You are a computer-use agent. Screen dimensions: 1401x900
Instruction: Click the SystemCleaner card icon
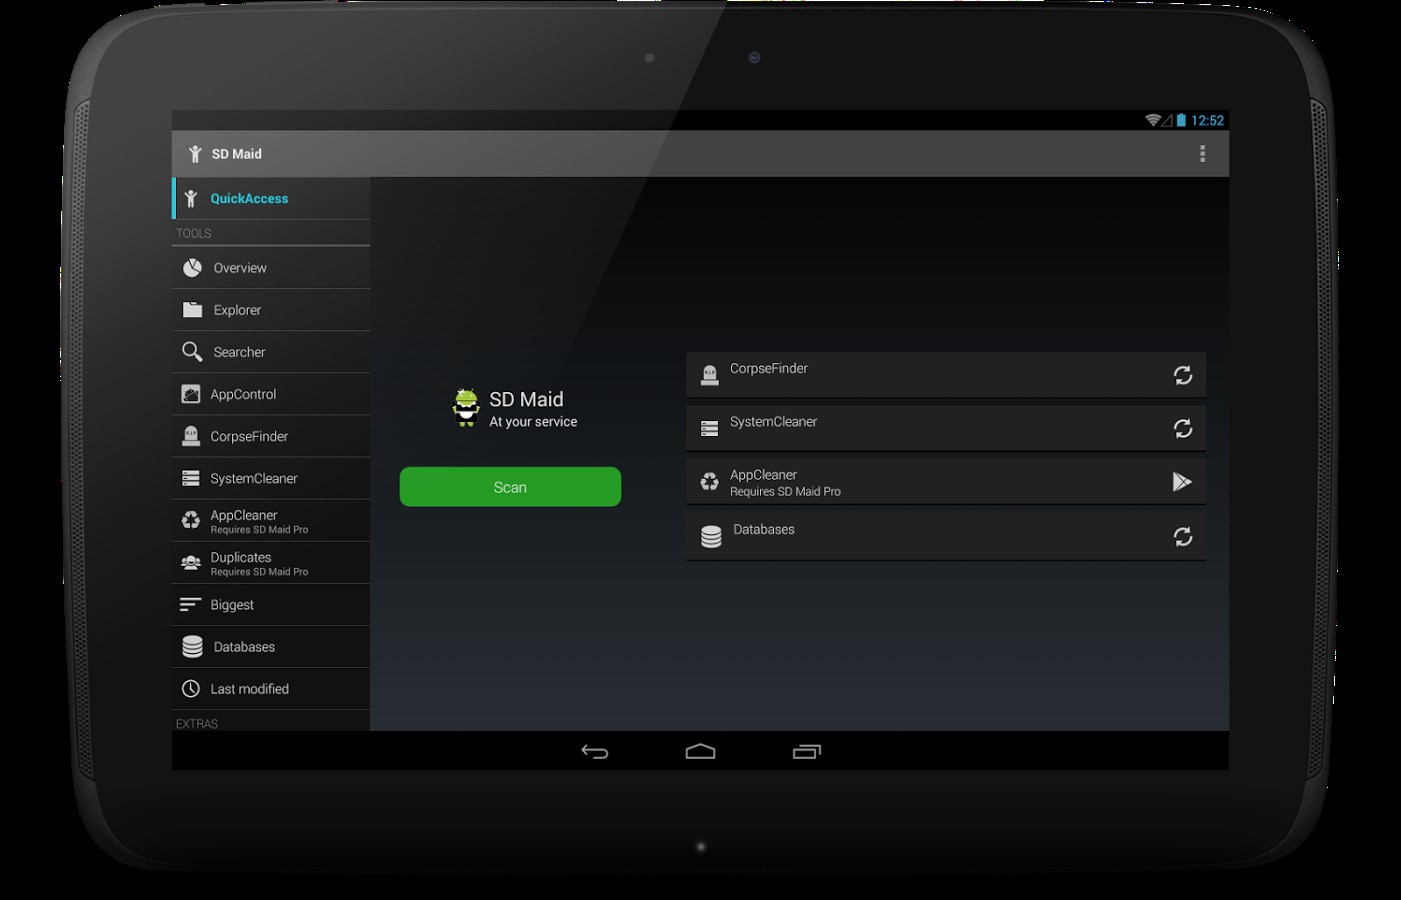point(710,428)
